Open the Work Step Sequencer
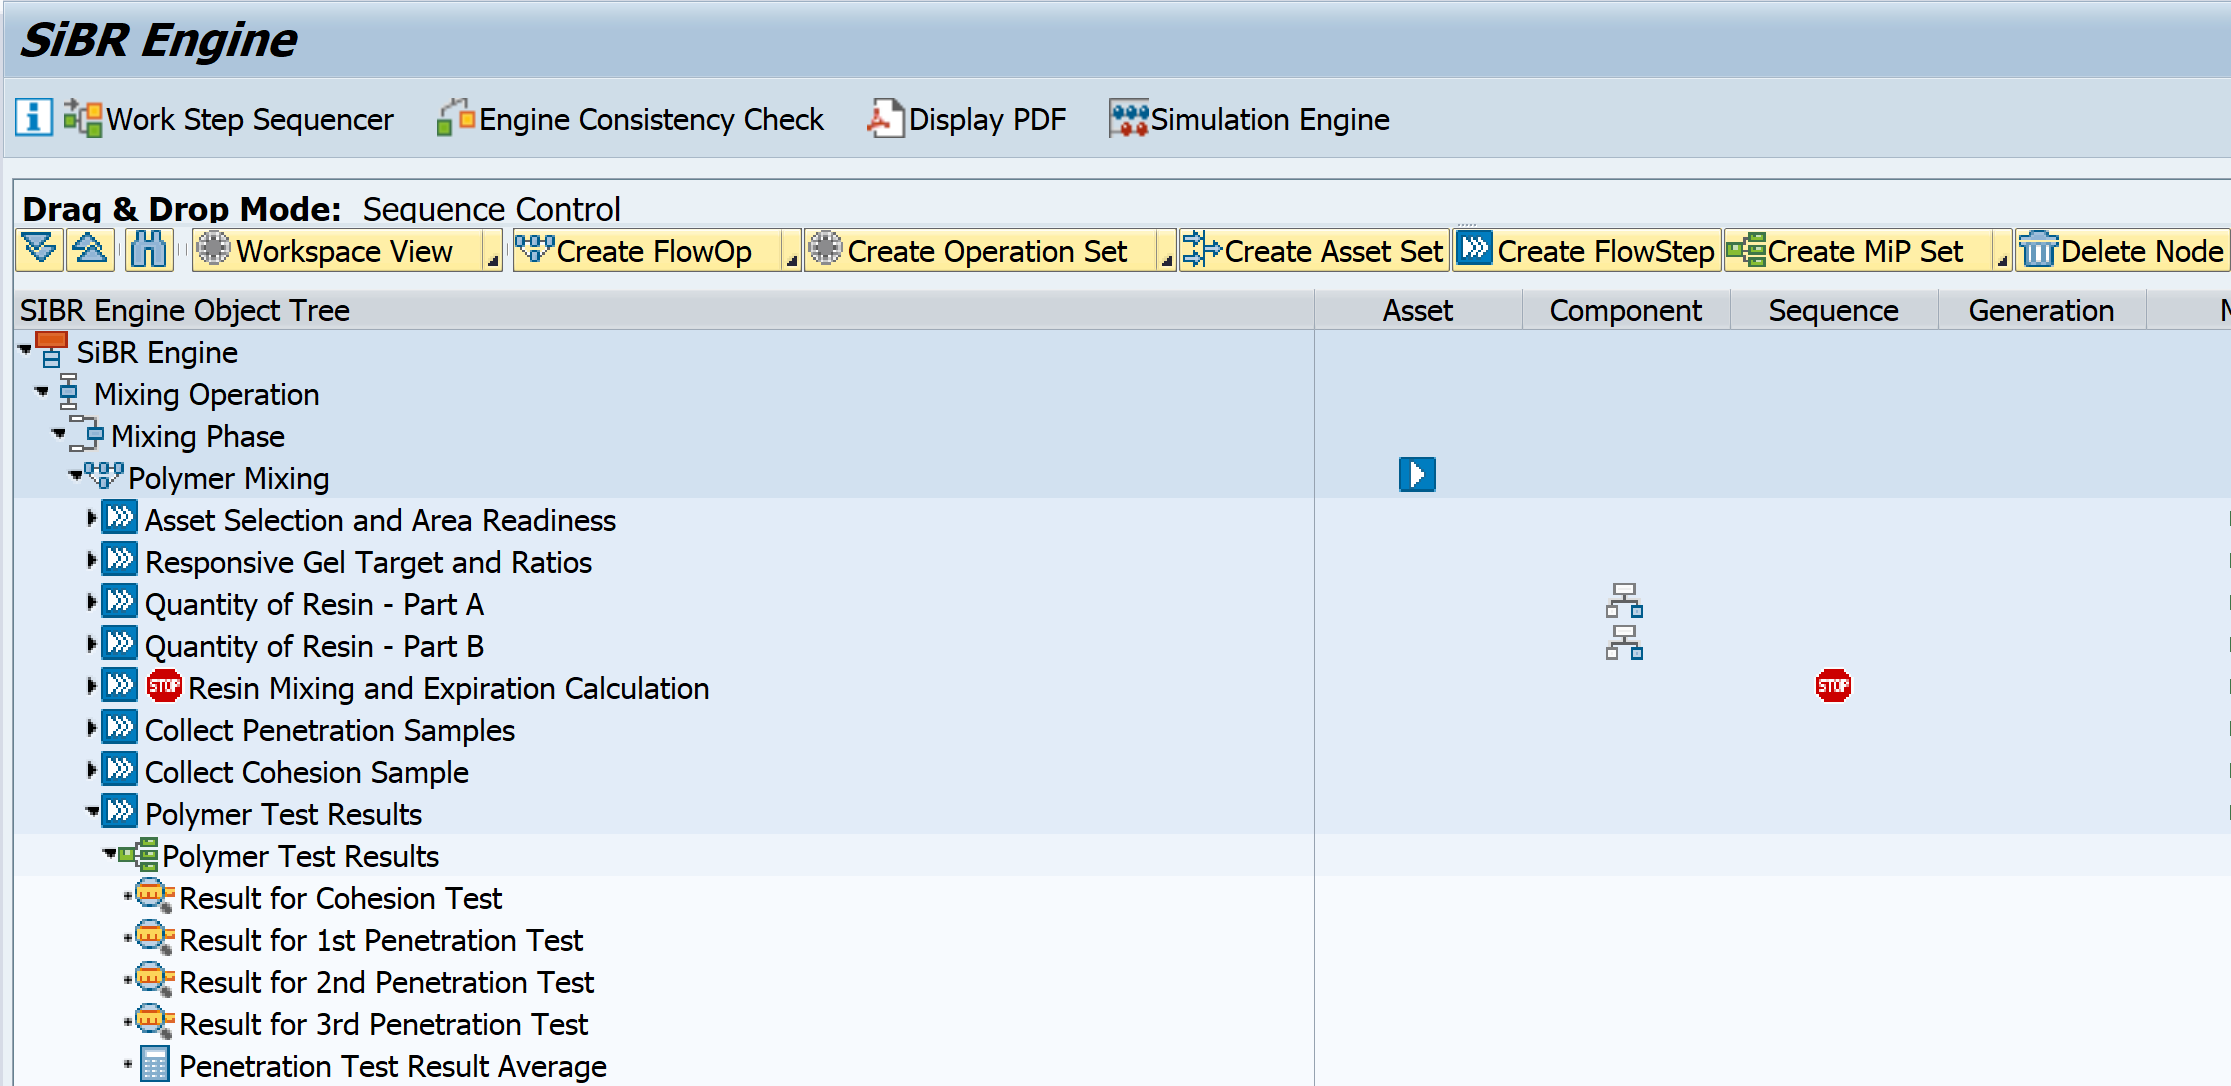 pos(229,119)
